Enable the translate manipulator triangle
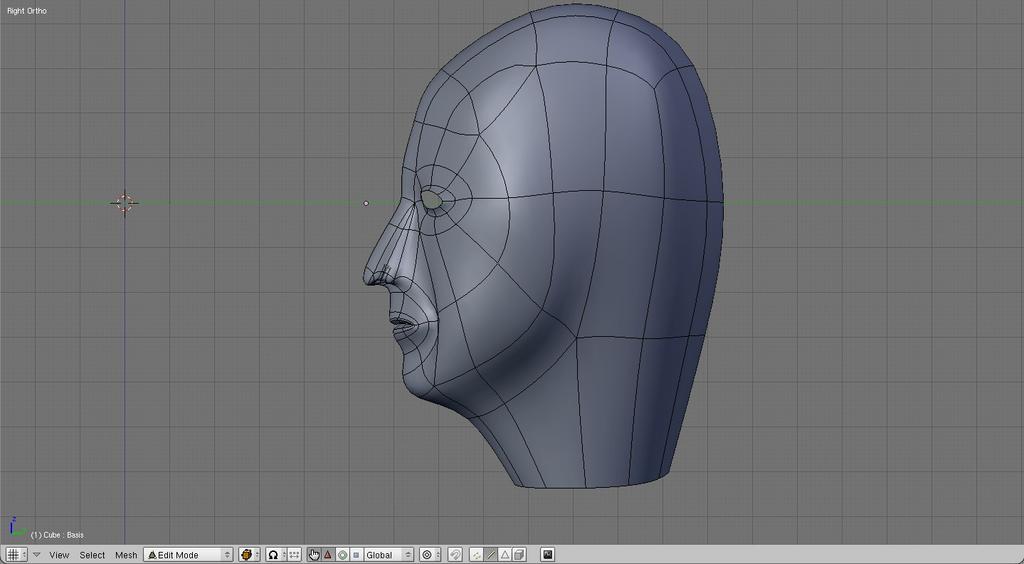Screen dimensions: 1024x564 pos(328,555)
